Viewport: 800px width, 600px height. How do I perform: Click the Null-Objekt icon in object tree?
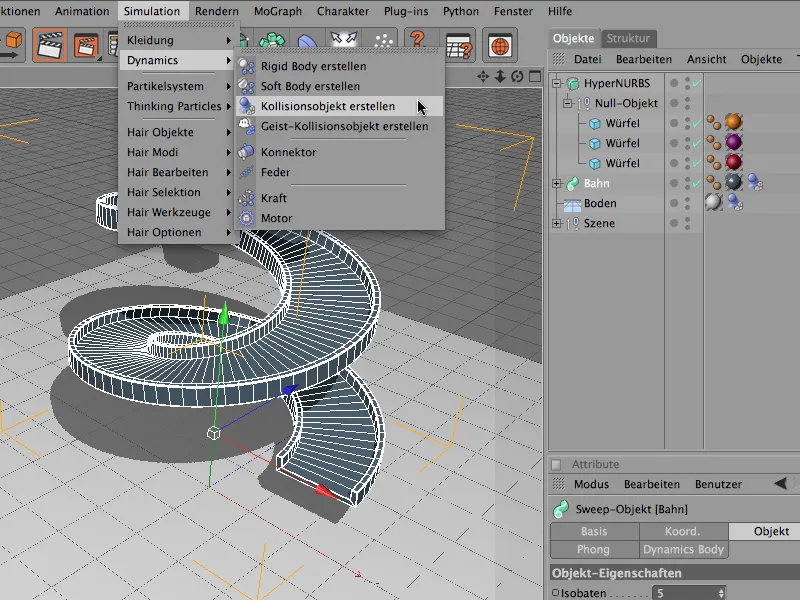point(583,104)
